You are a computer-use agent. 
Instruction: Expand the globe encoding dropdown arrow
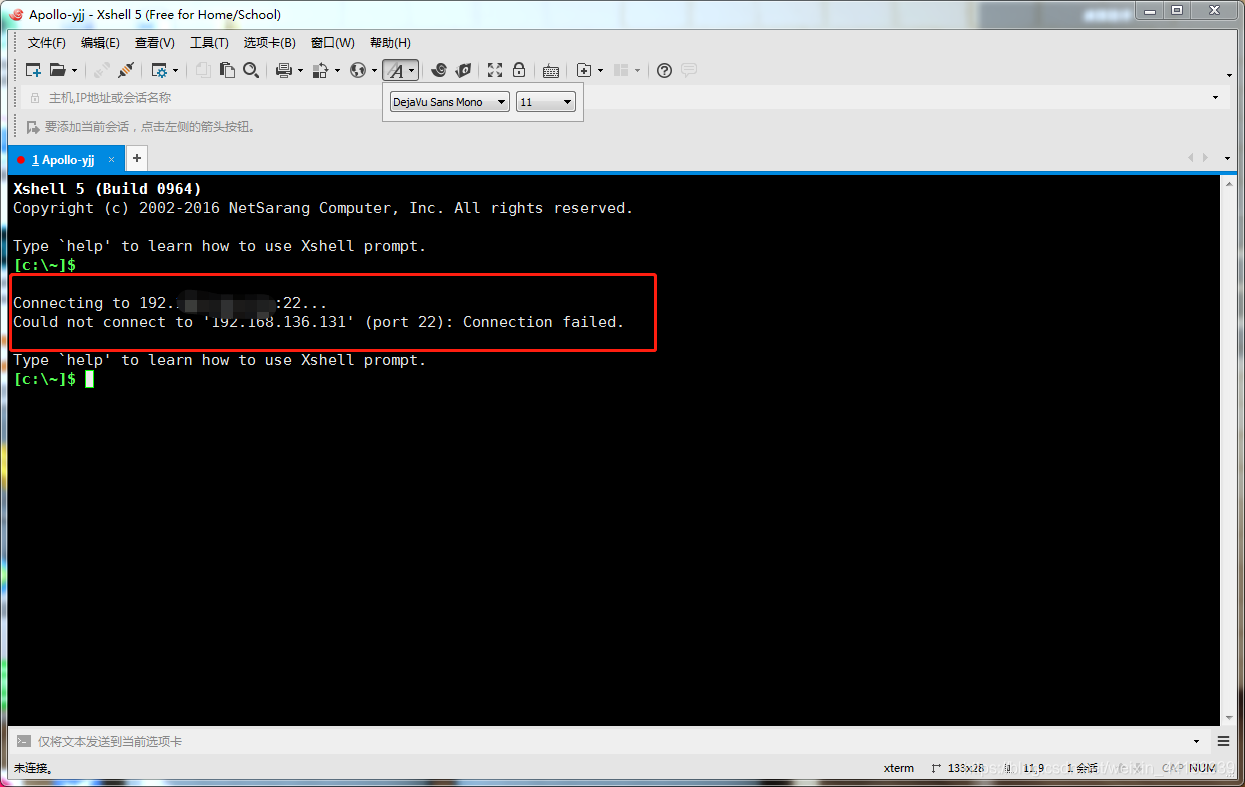coord(374,70)
